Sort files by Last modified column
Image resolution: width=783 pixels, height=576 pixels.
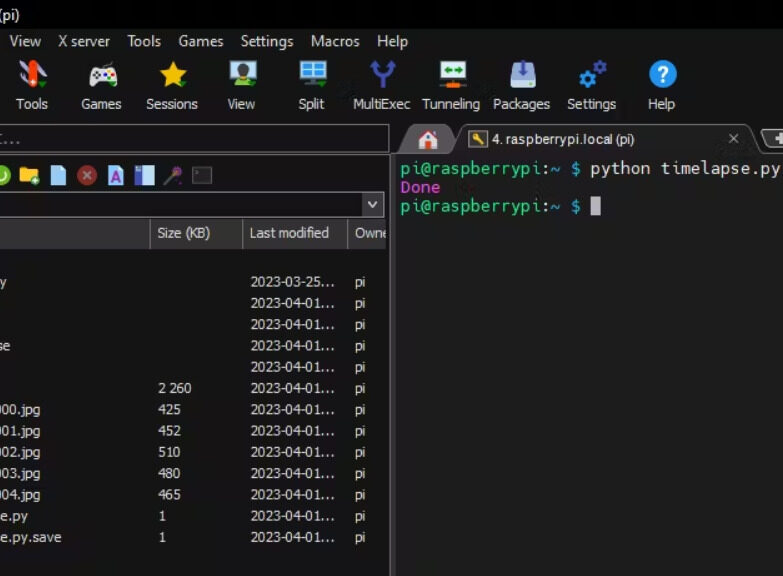[x=289, y=233]
